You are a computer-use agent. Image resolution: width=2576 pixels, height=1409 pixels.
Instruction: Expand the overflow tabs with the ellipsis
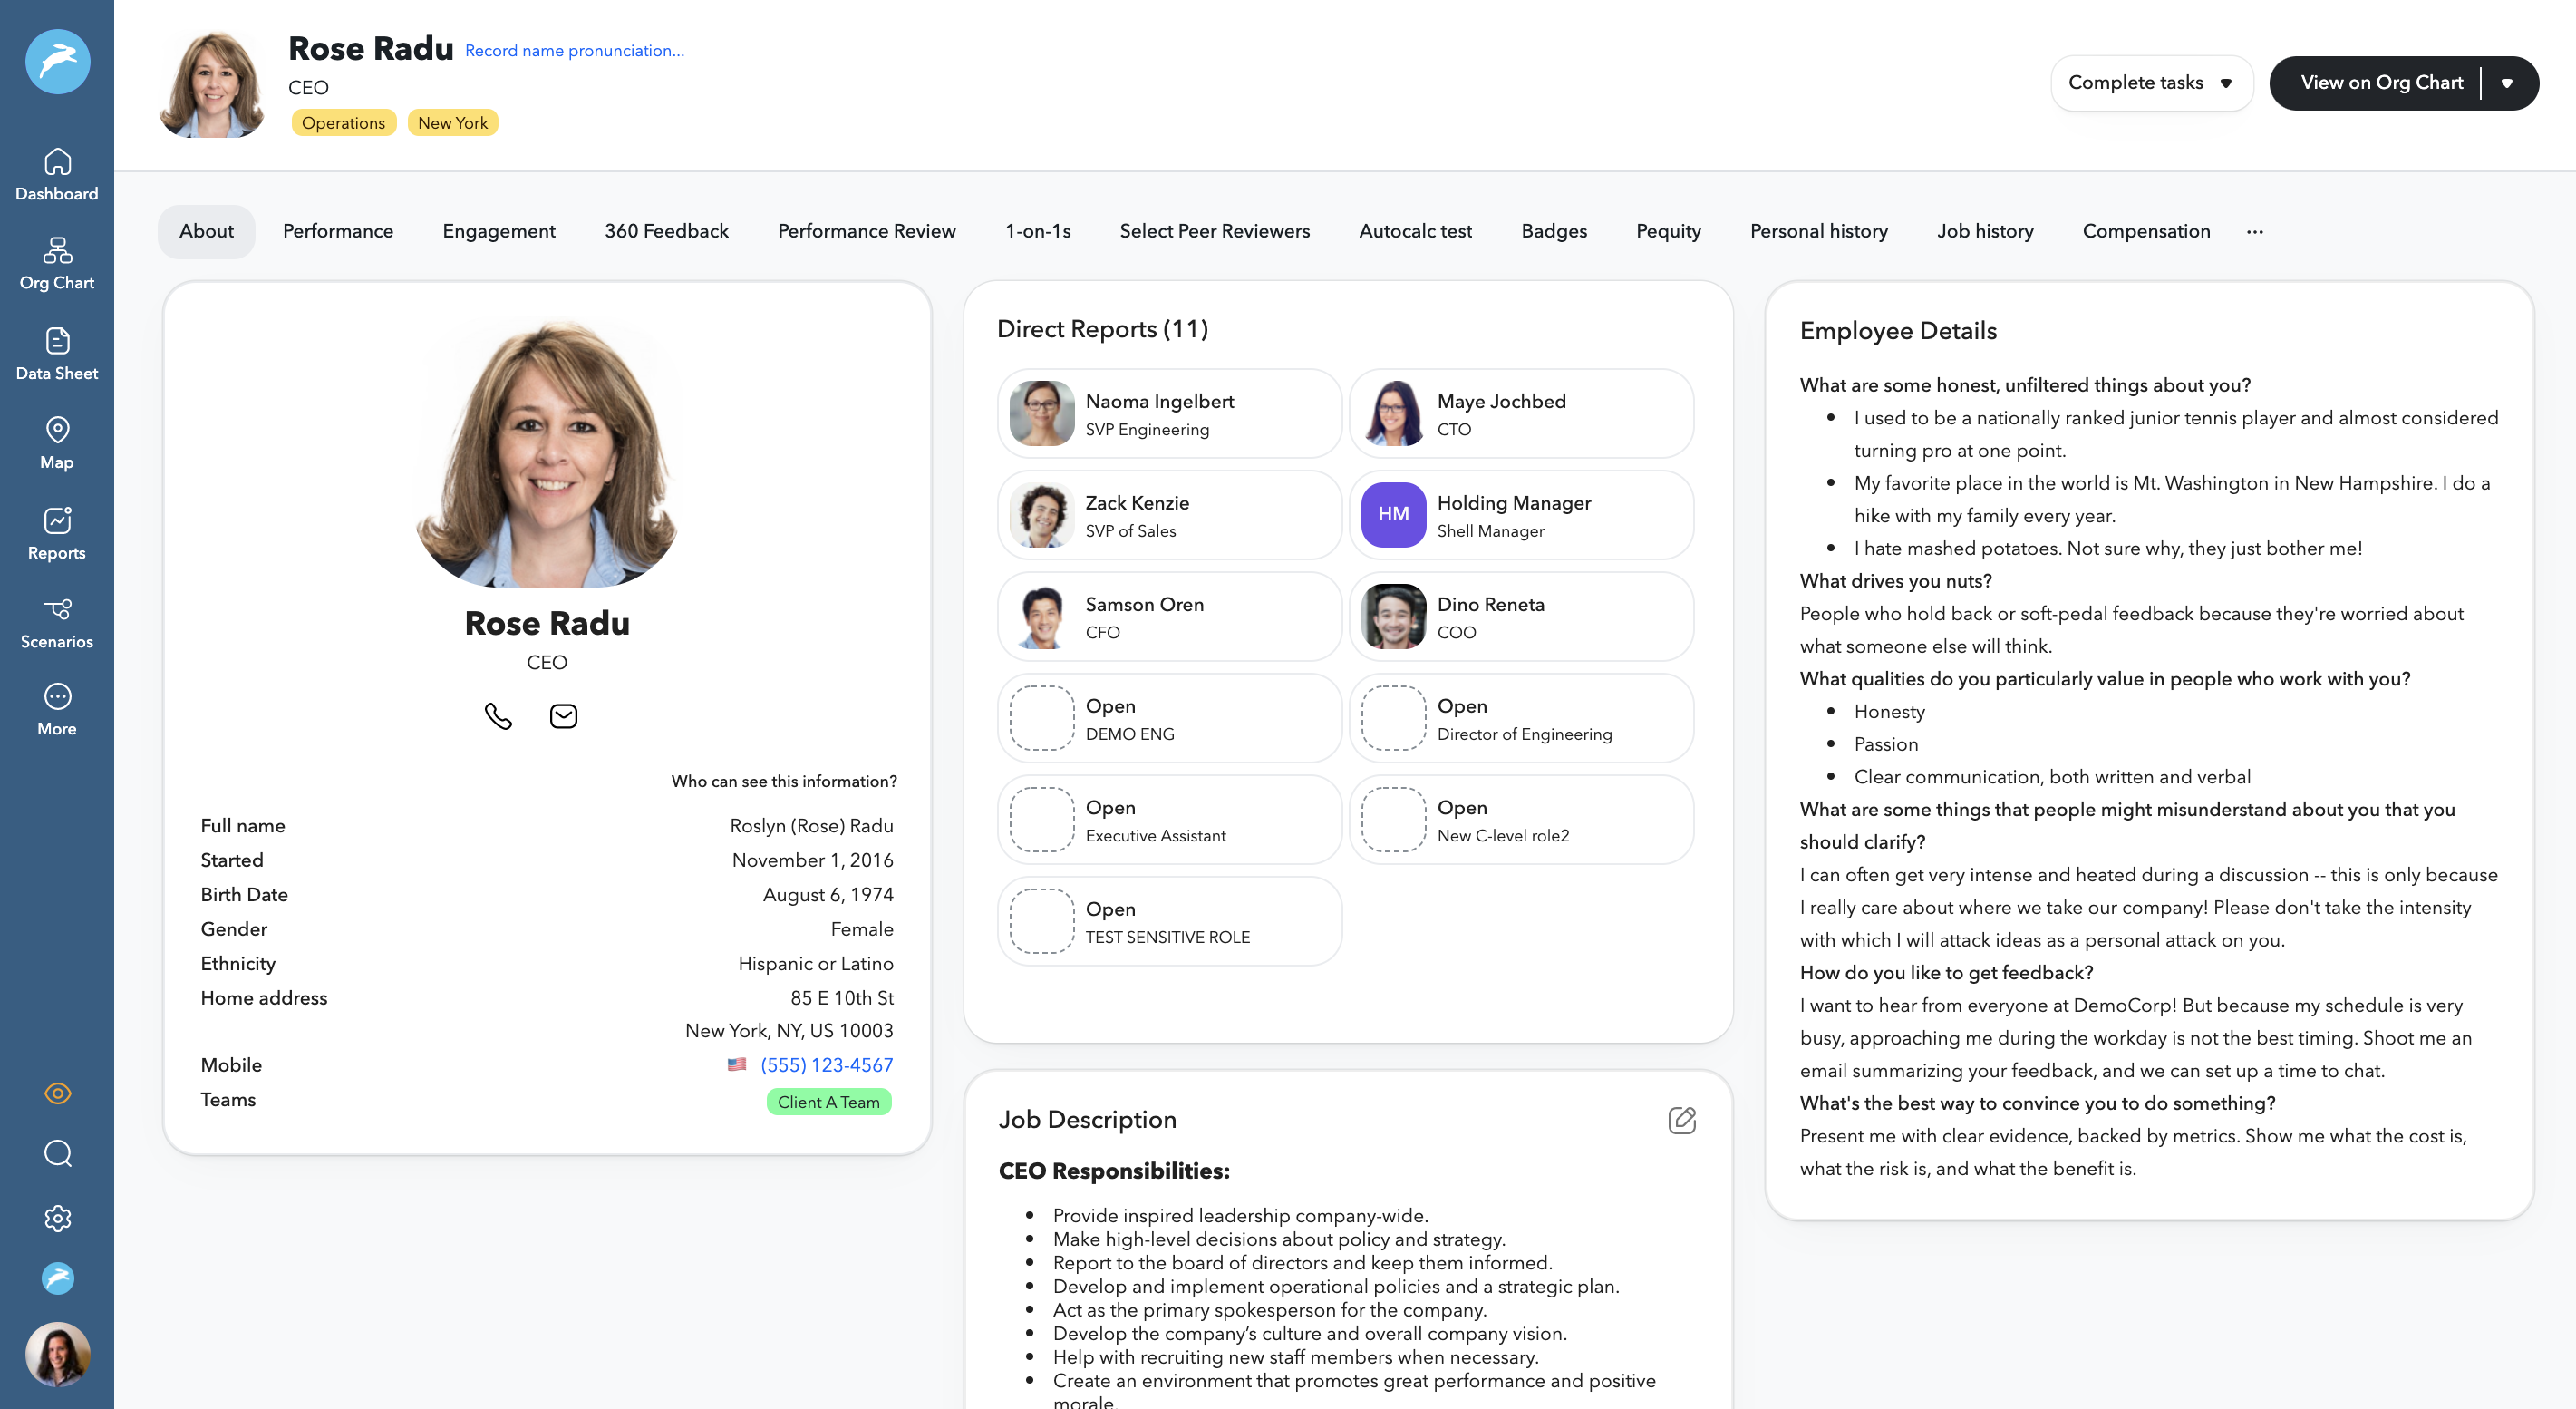pyautogui.click(x=2255, y=231)
